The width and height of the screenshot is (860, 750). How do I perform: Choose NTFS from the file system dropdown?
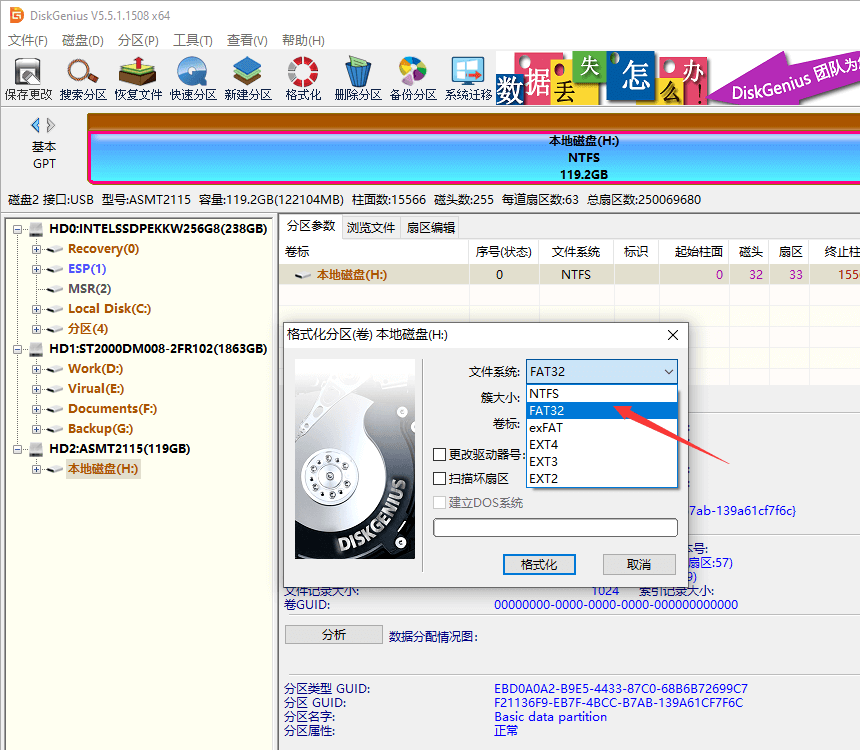click(x=544, y=393)
